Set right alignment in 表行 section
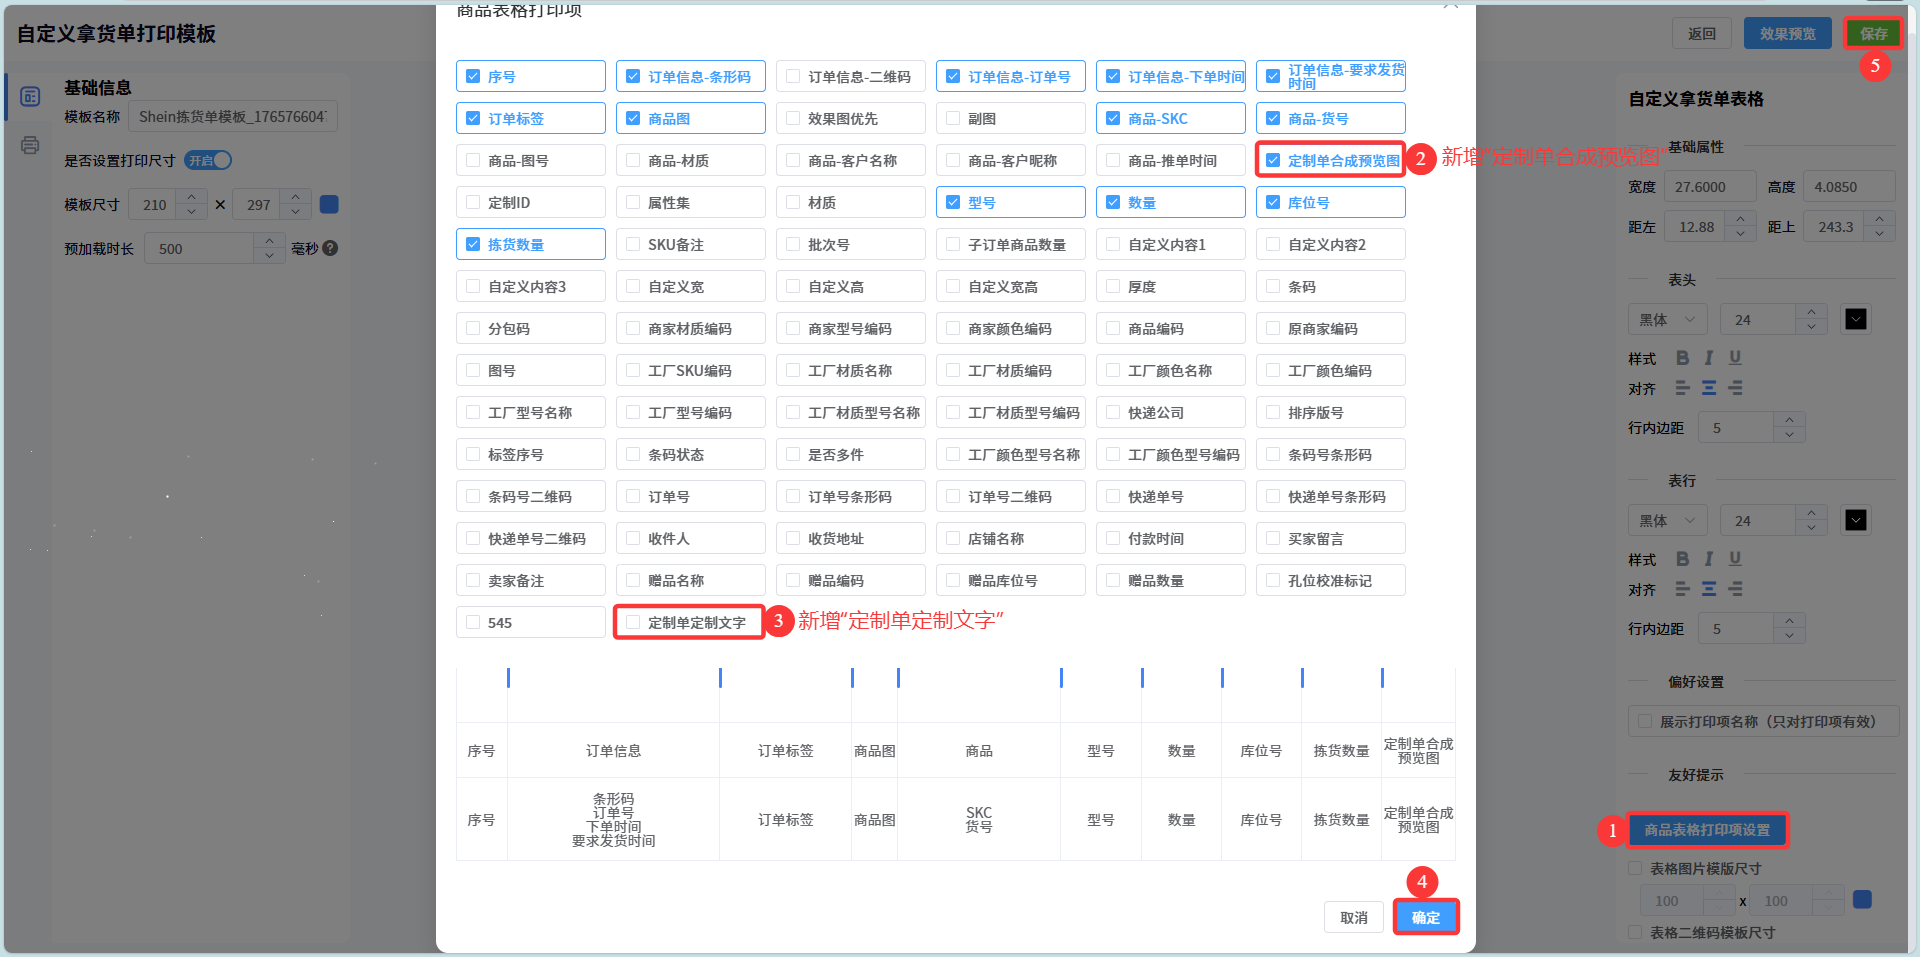This screenshot has width=1920, height=957. 1735,589
